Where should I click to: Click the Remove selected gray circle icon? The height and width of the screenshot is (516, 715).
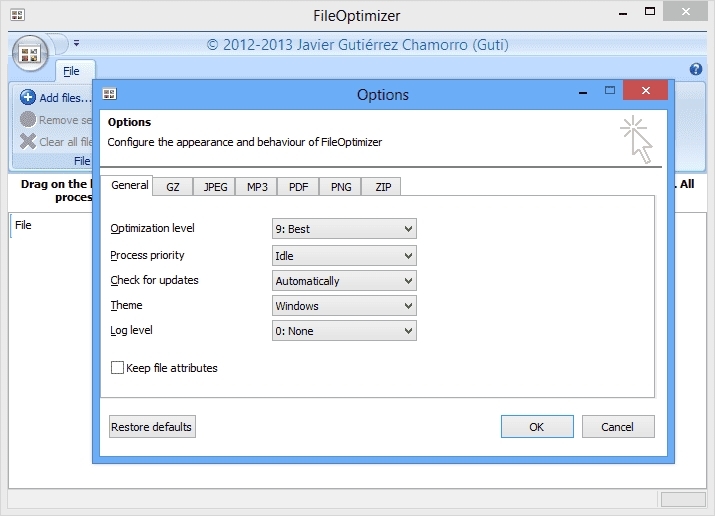(28, 119)
